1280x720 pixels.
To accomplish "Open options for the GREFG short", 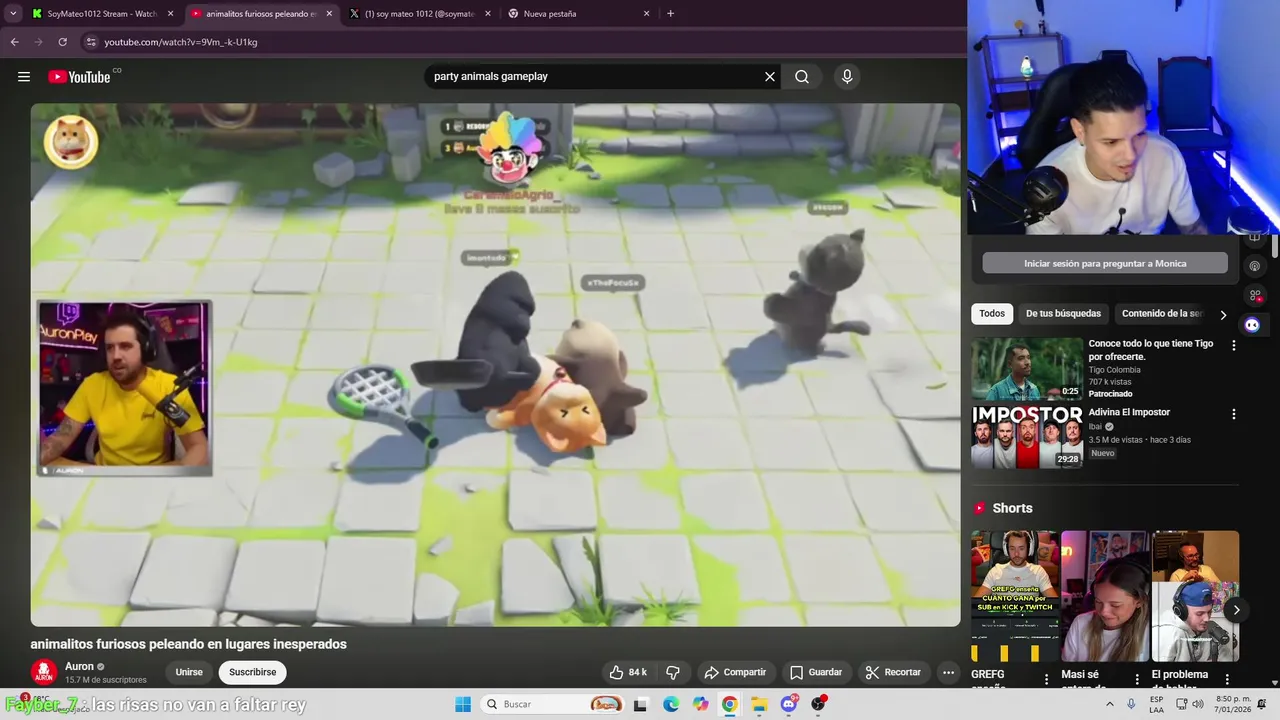I will 1047,679.
